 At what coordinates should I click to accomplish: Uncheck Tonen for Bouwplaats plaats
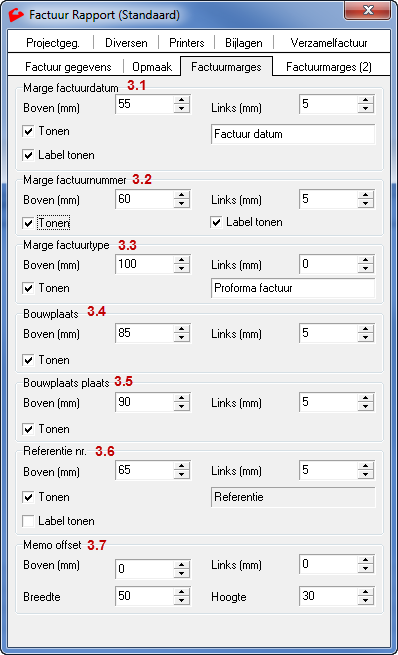click(x=28, y=429)
